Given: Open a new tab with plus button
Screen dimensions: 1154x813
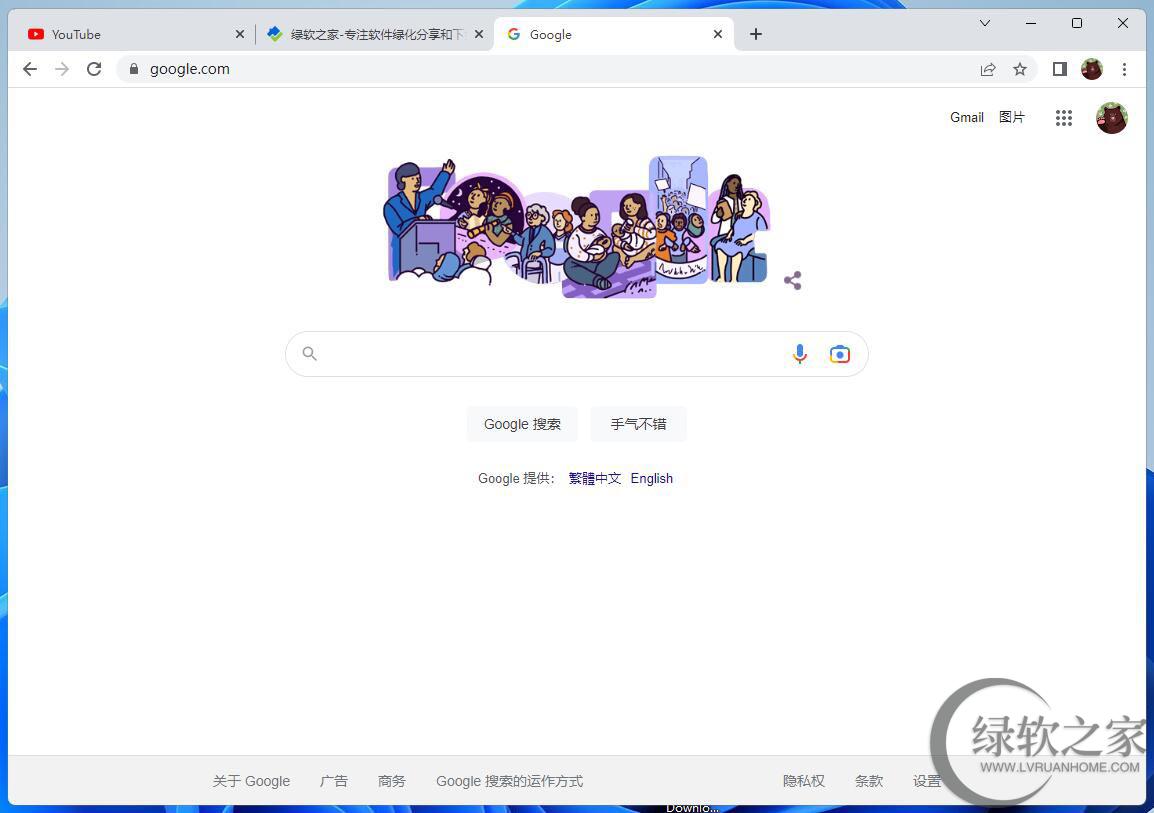Looking at the screenshot, I should (756, 34).
